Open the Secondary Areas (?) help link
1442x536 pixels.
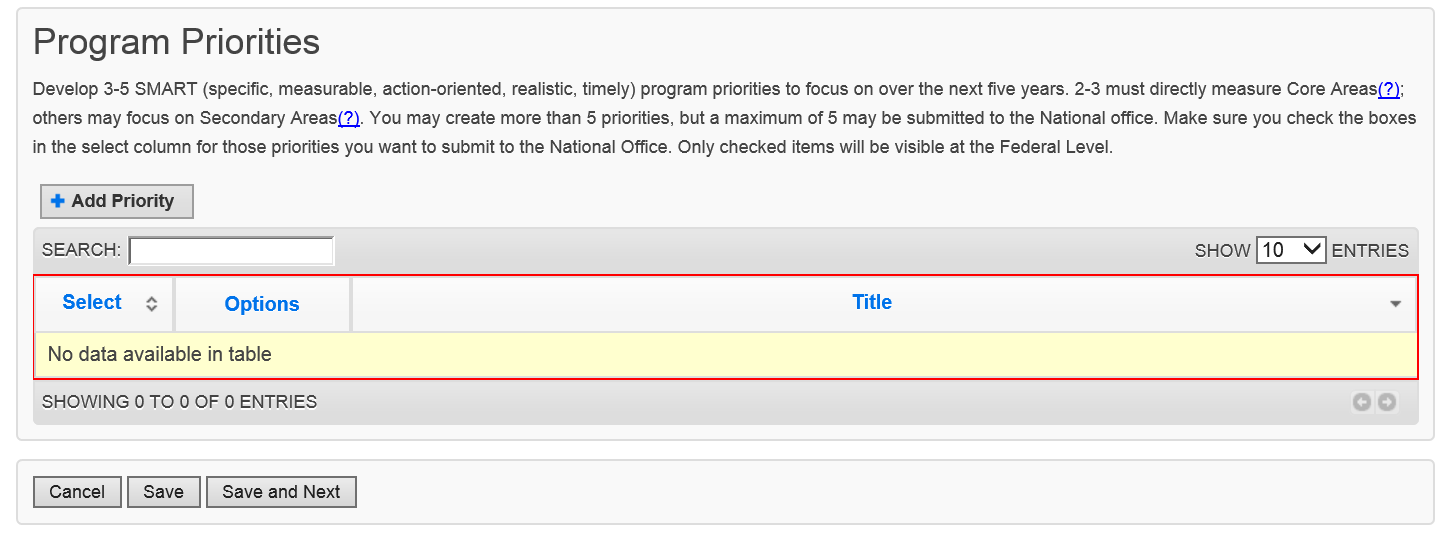tap(349, 118)
